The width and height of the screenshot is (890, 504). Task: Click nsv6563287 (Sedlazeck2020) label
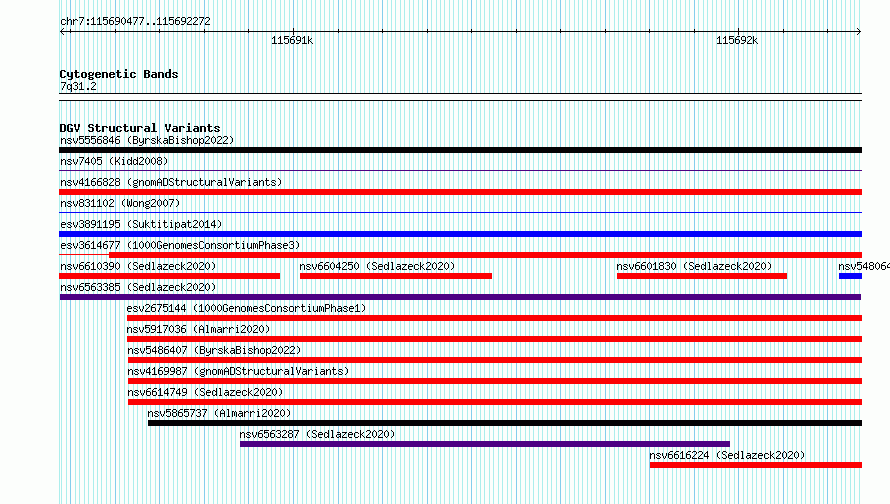pos(317,434)
